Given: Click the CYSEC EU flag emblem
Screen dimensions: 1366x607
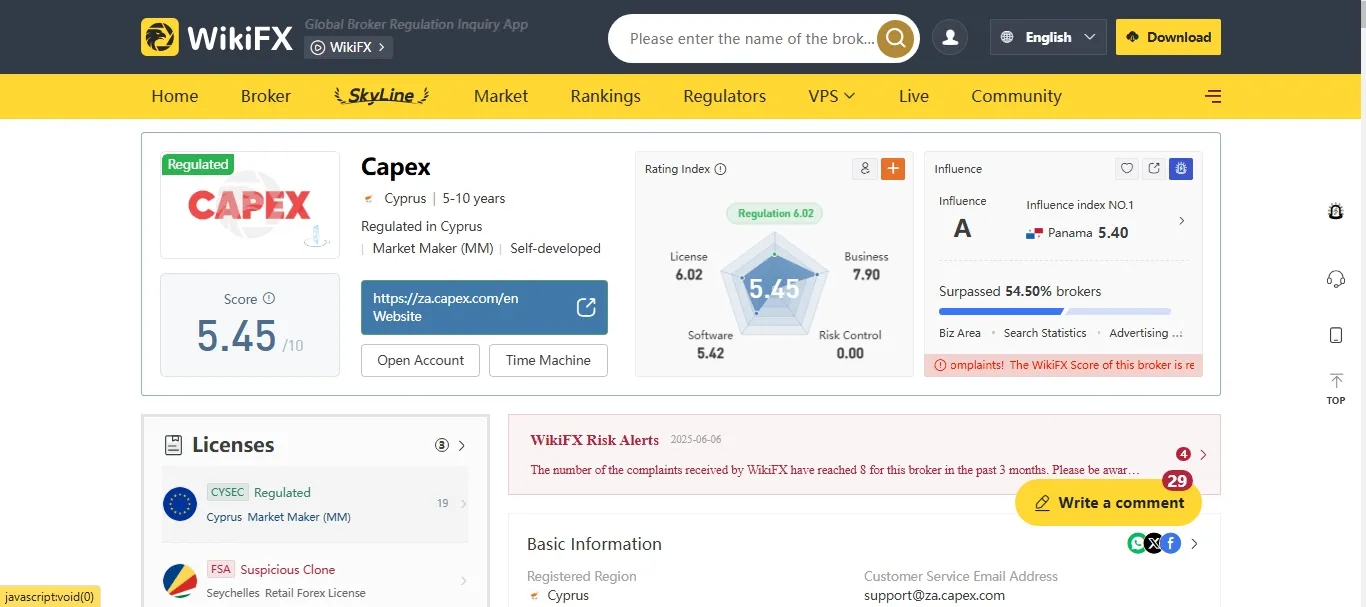Looking at the screenshot, I should (x=180, y=504).
